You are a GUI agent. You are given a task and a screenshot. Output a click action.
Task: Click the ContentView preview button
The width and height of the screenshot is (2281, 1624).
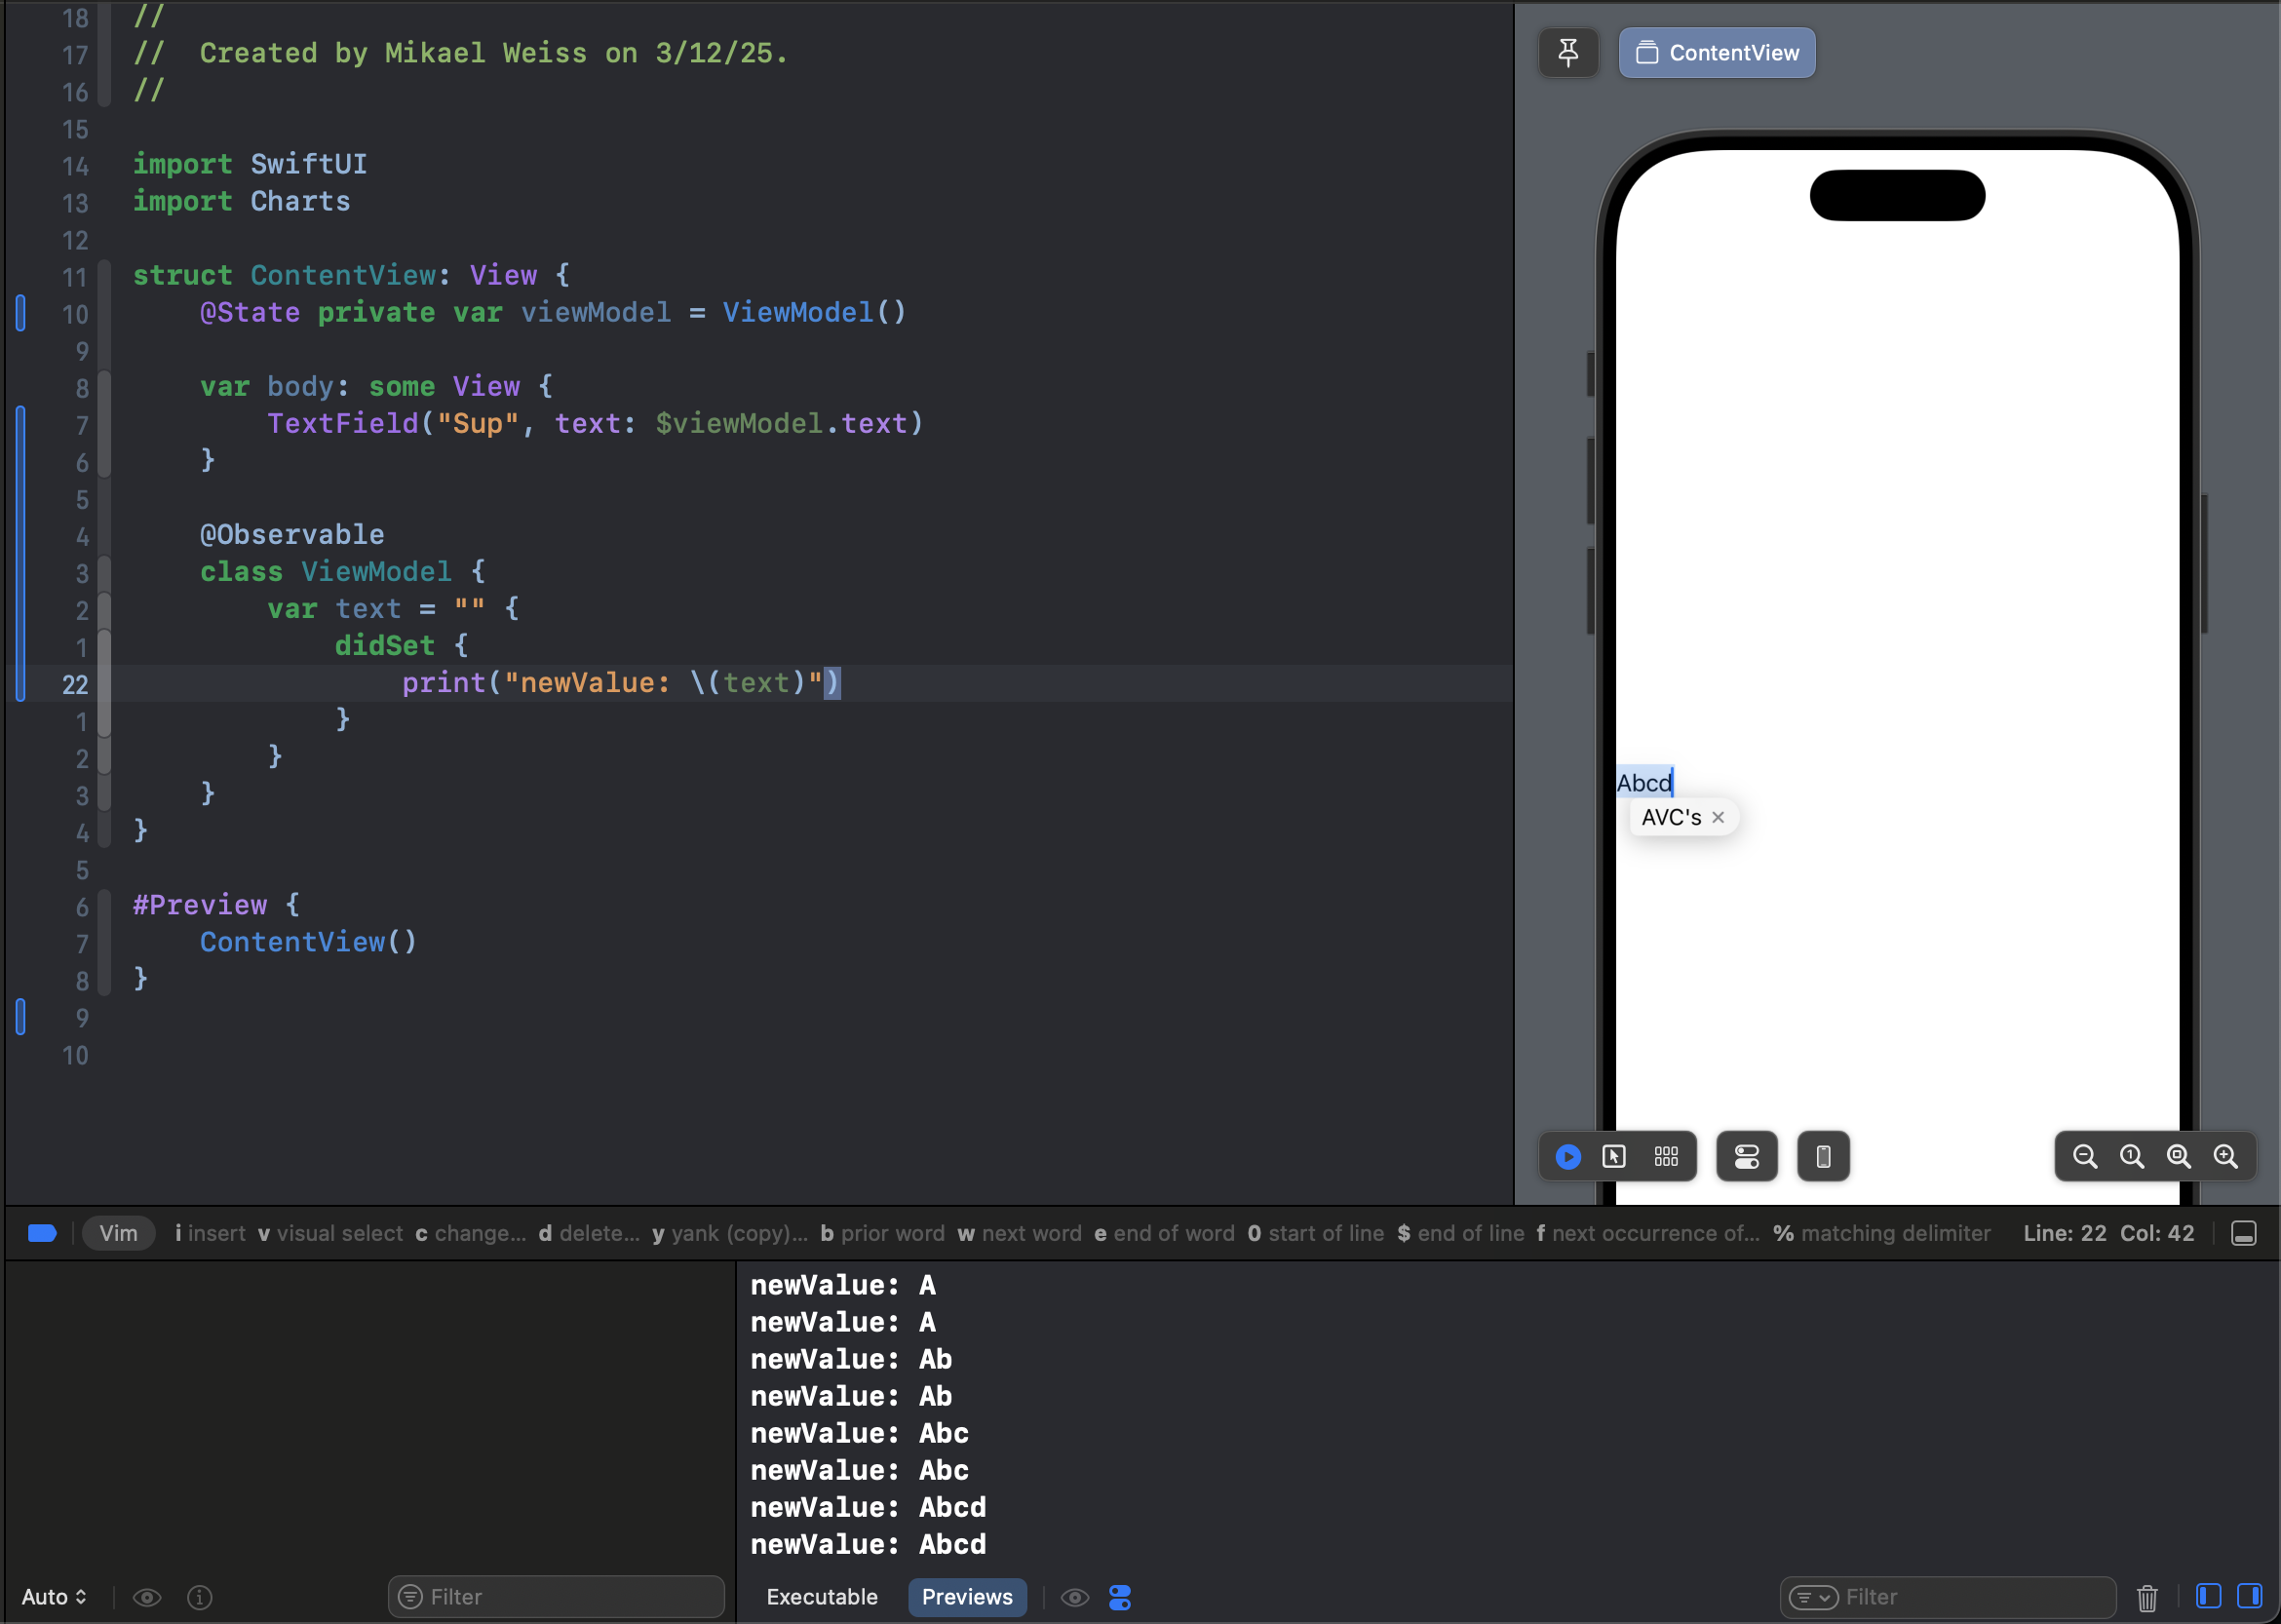pyautogui.click(x=1716, y=52)
